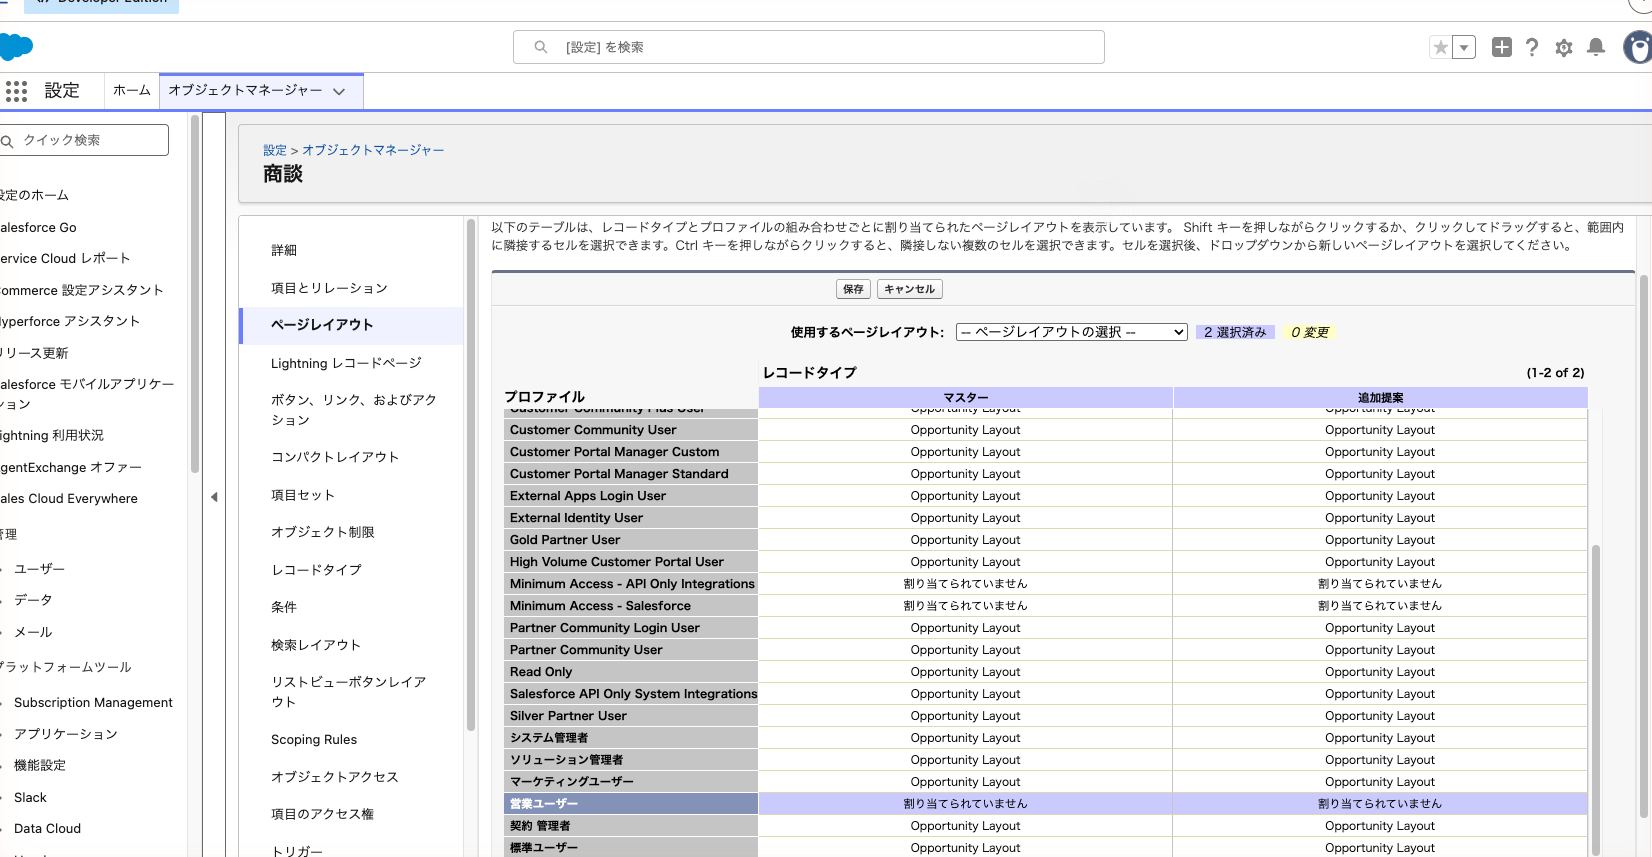The width and height of the screenshot is (1652, 857).
Task: Click the Salesforce cloud logo
Action: (15, 46)
